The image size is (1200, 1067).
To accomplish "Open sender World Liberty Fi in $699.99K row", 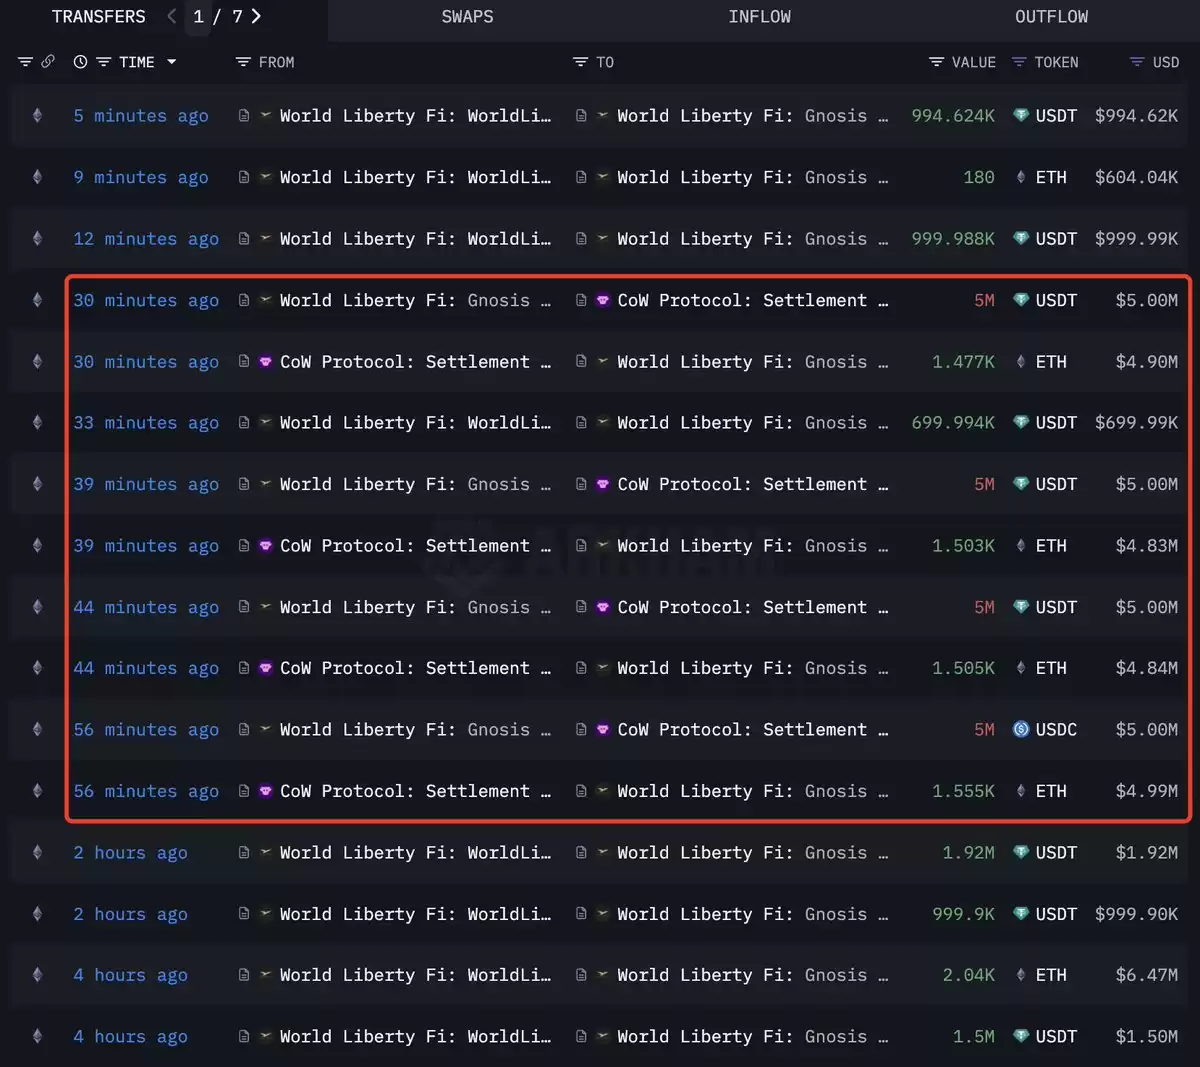I will [415, 423].
